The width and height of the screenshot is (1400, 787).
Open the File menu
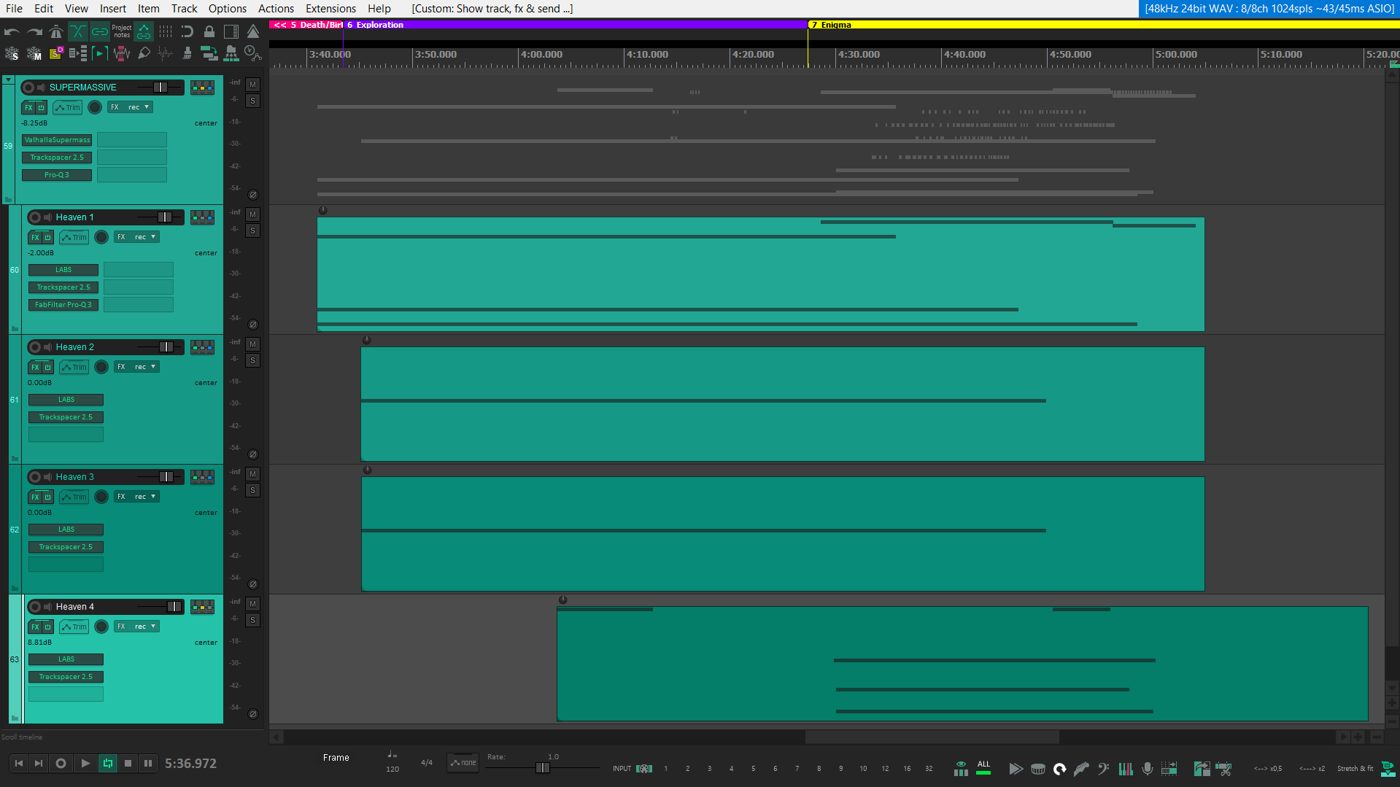click(x=14, y=8)
